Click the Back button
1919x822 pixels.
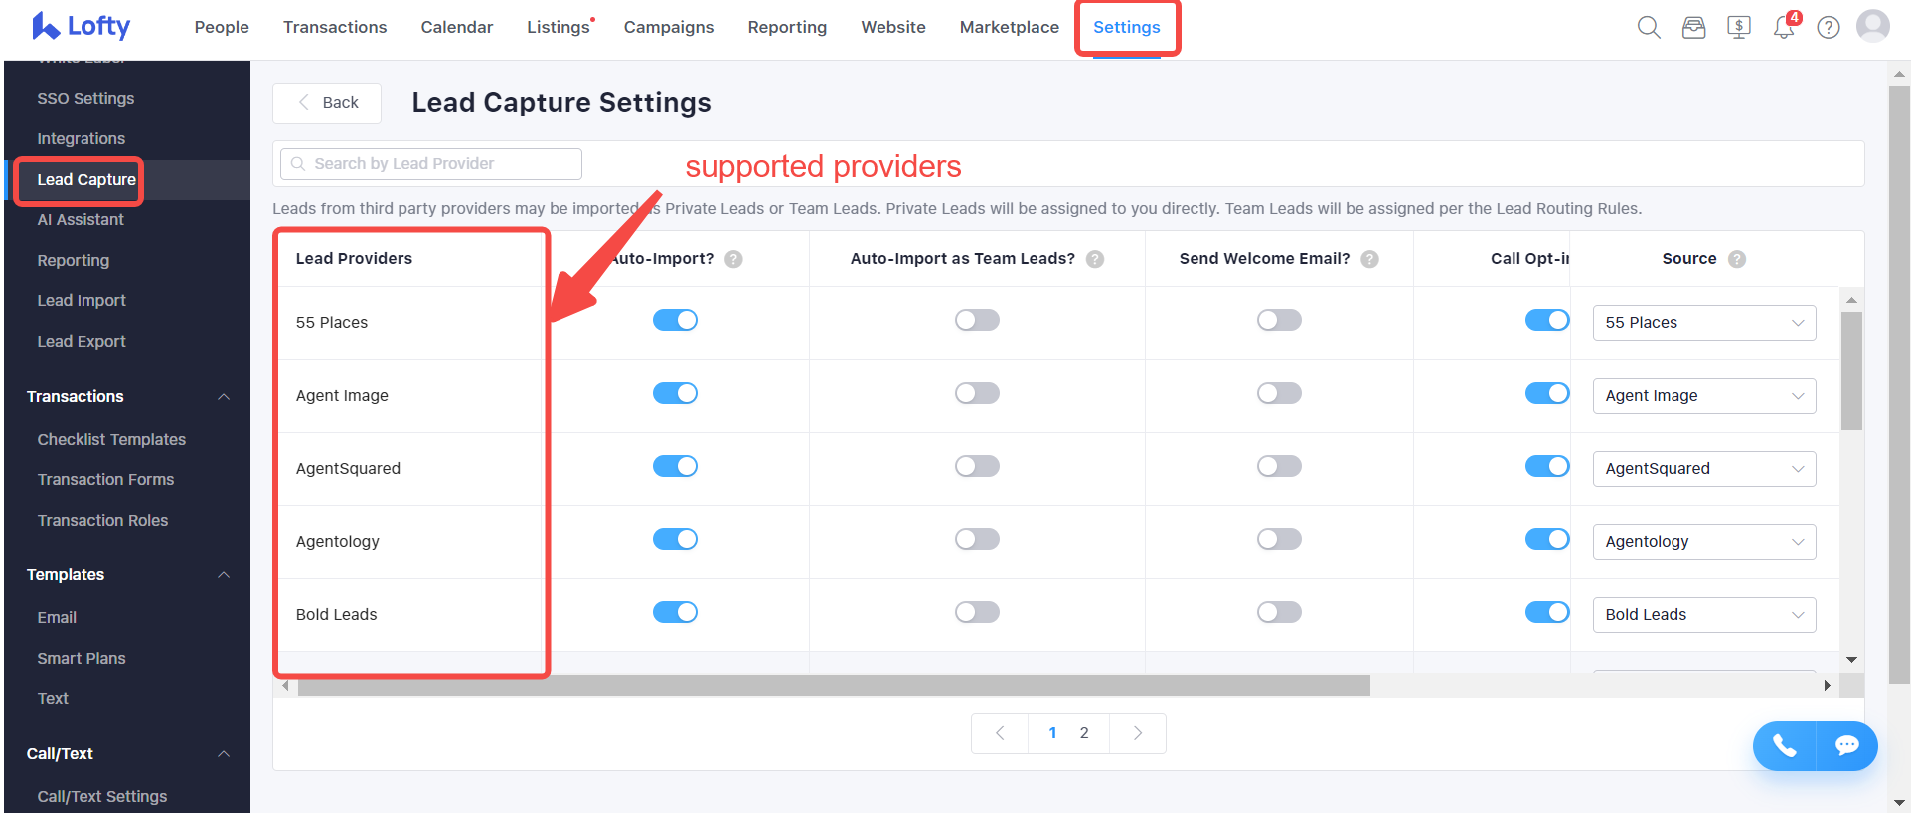[x=327, y=103]
